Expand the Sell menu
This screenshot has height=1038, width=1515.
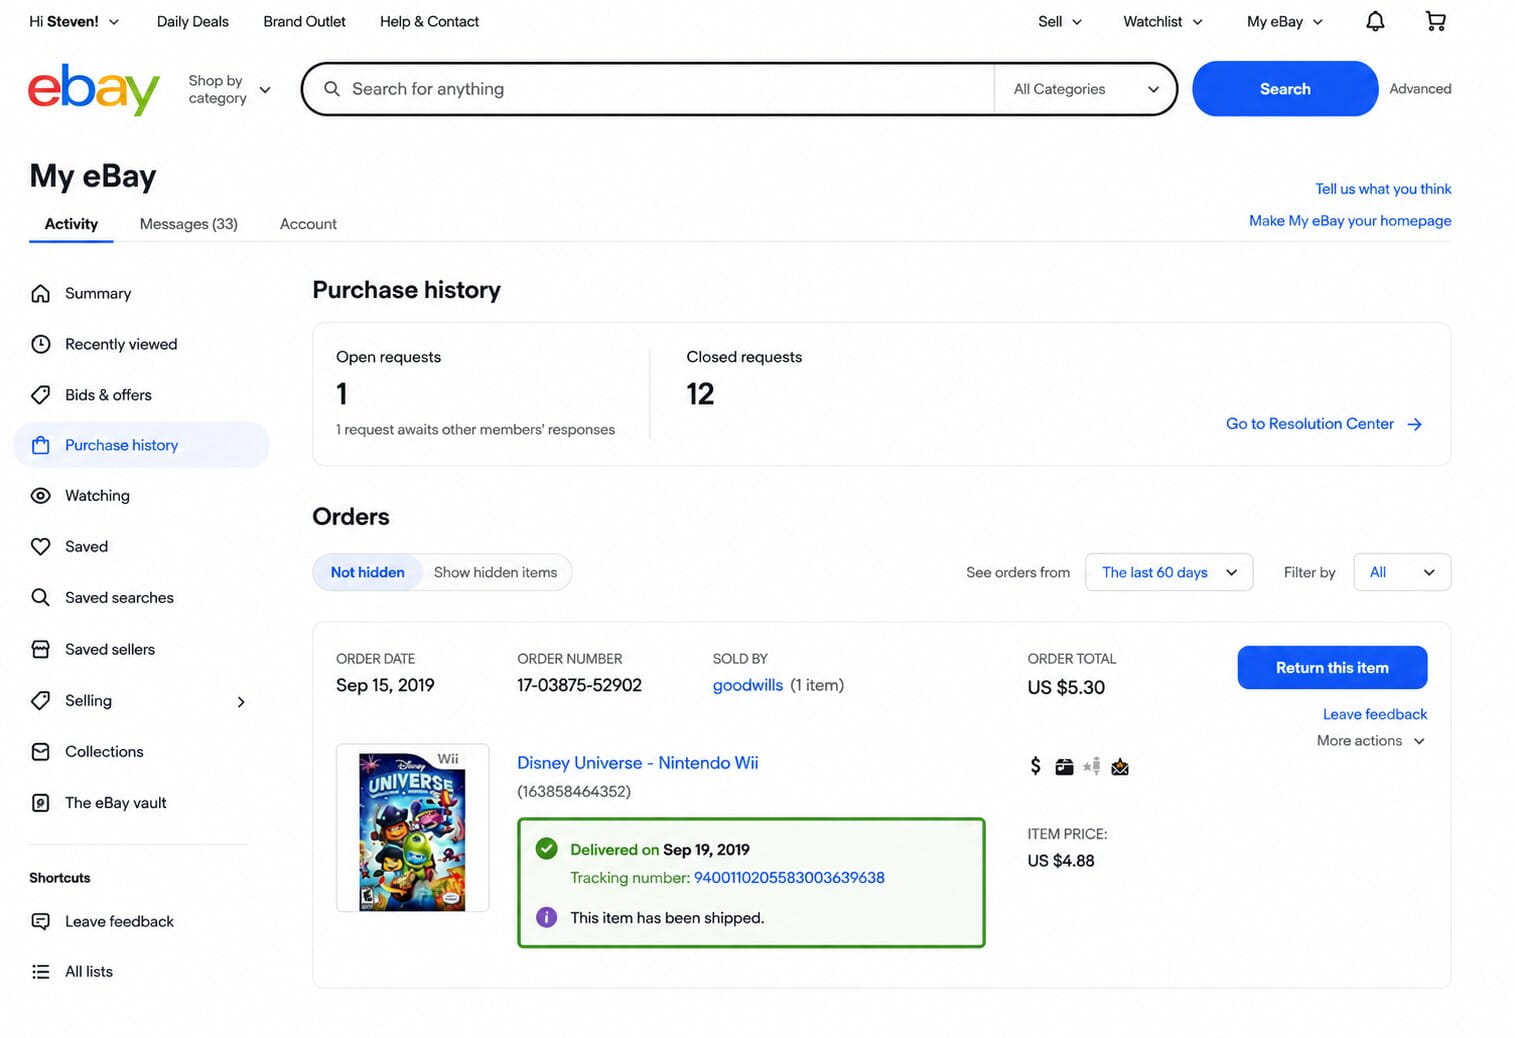click(1060, 21)
